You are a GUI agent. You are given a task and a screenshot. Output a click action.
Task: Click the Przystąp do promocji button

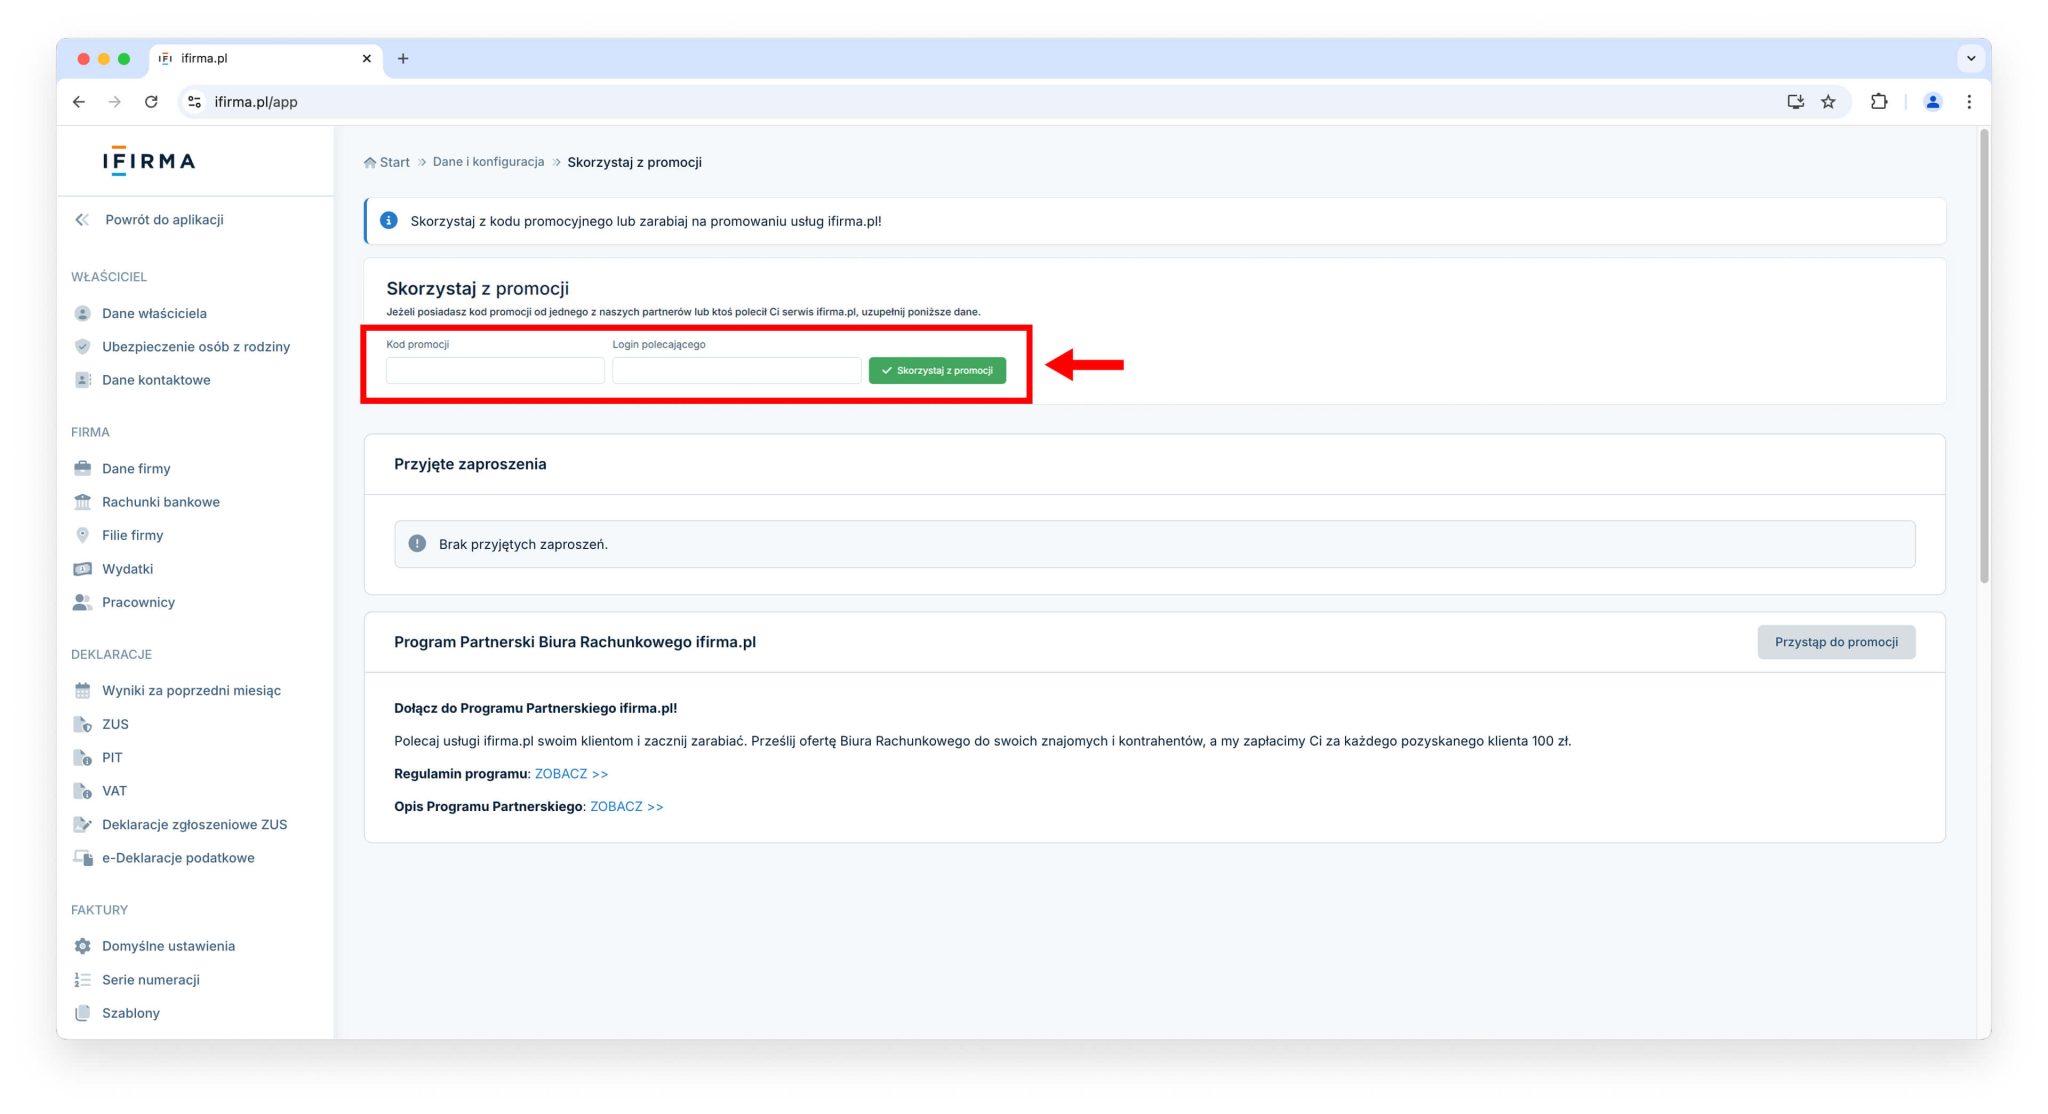tap(1836, 642)
